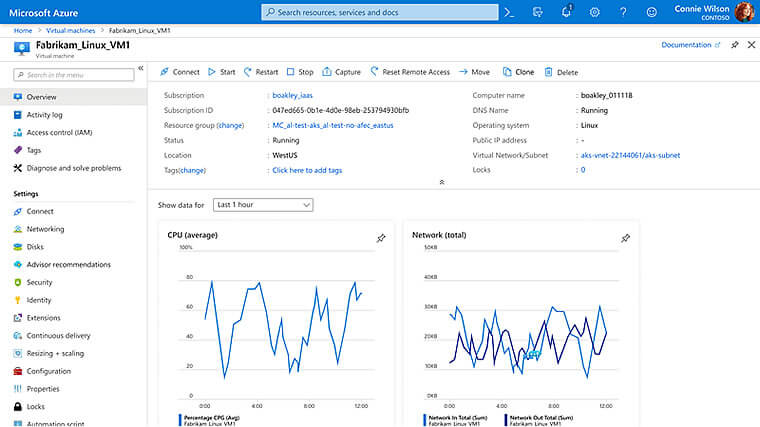Select the computer name boakley_011118
The image size is (760, 427).
(x=606, y=95)
